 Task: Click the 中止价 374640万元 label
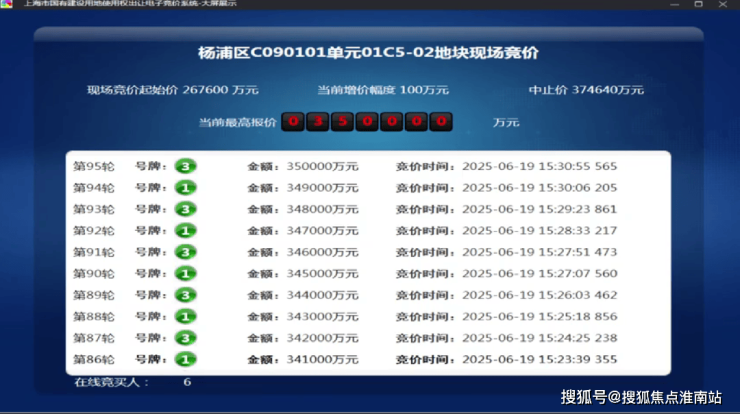coord(586,90)
